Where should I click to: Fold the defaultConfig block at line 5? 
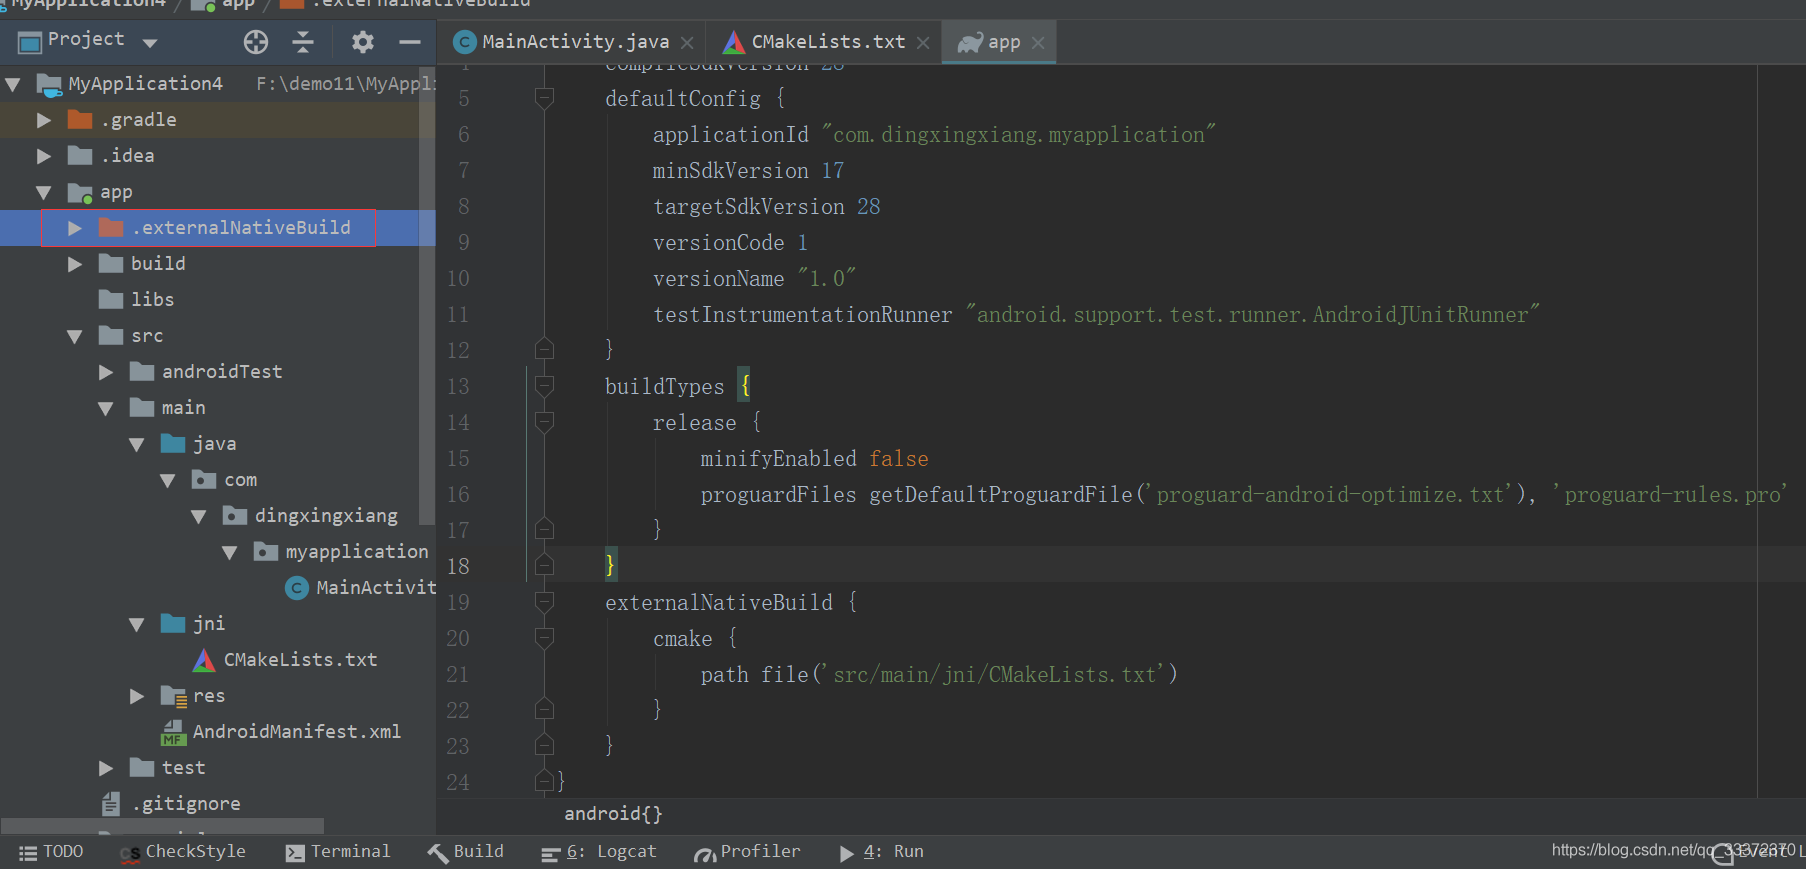[545, 98]
